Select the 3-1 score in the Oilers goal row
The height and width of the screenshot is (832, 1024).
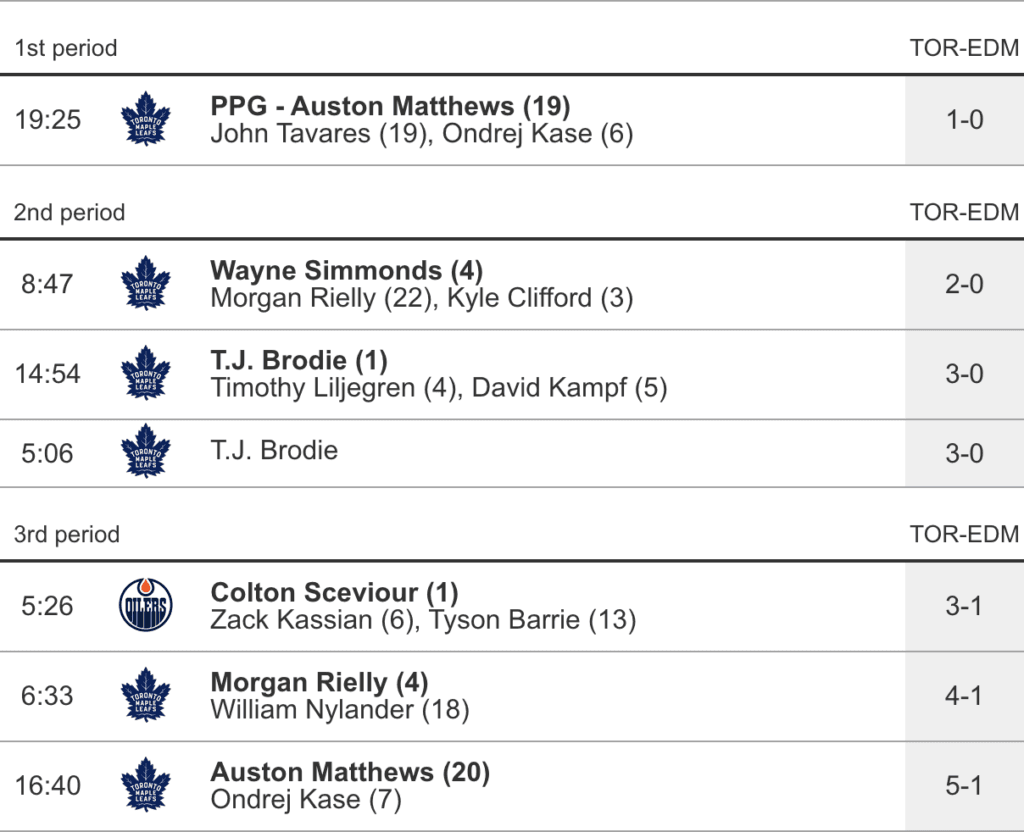[964, 606]
